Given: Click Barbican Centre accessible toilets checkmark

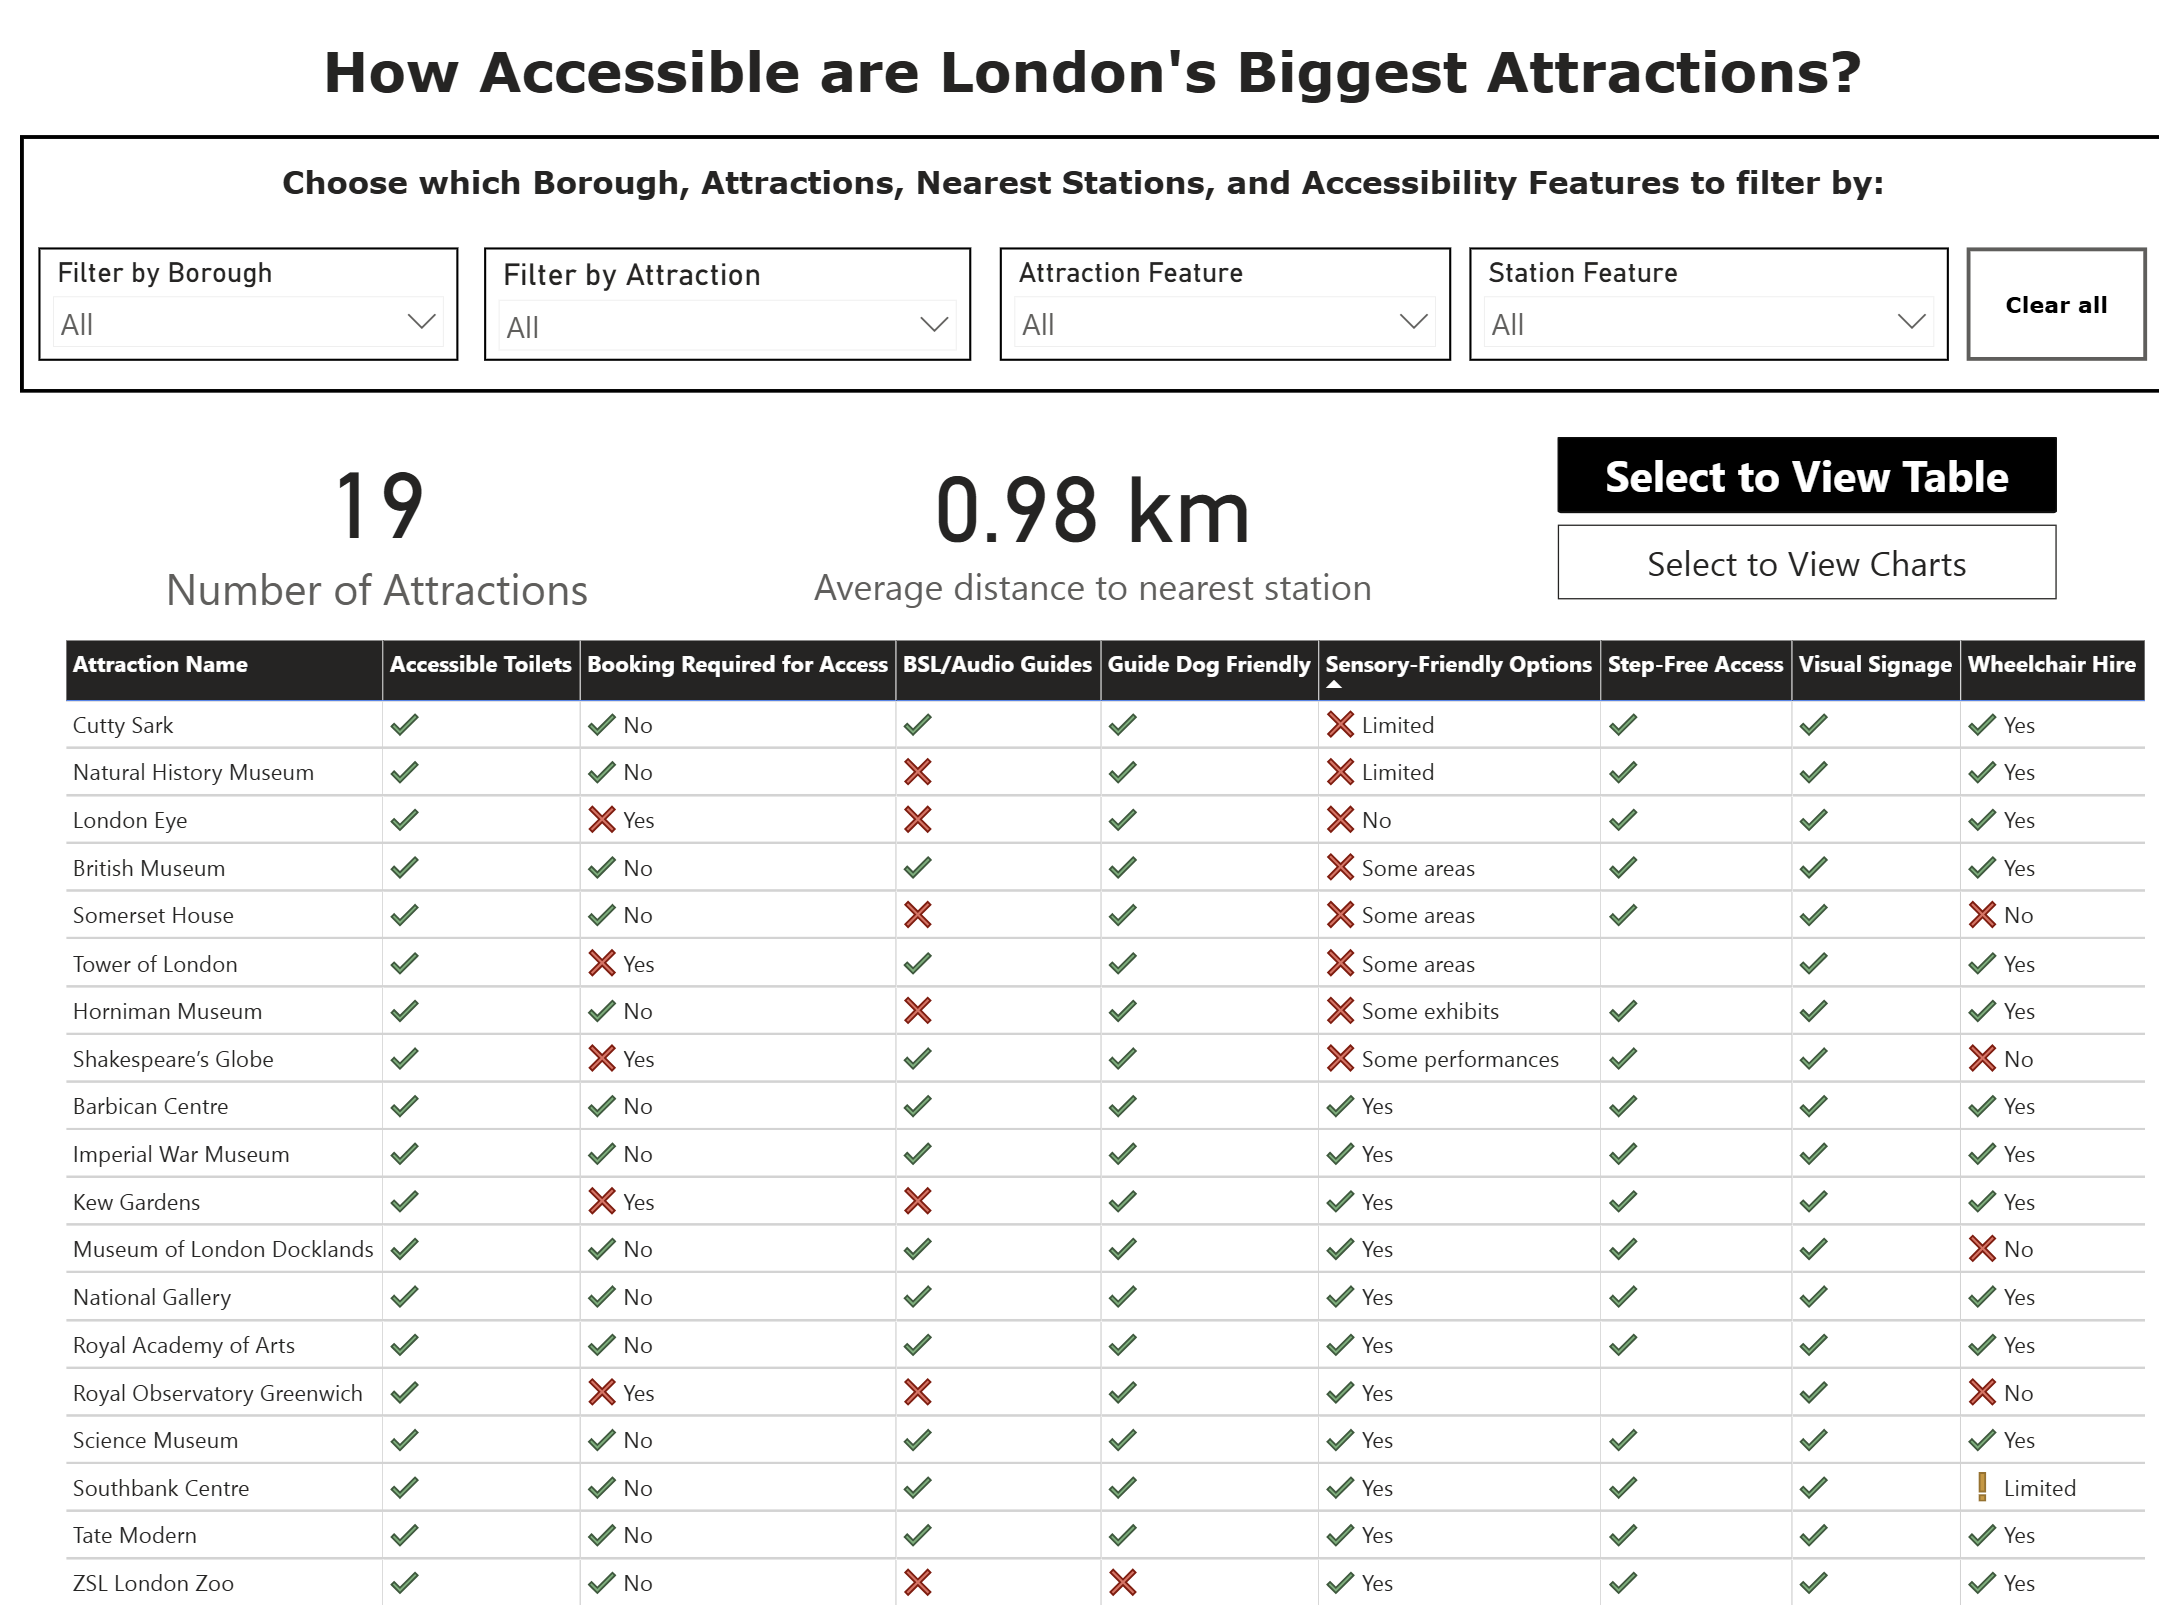Looking at the screenshot, I should tap(404, 1106).
